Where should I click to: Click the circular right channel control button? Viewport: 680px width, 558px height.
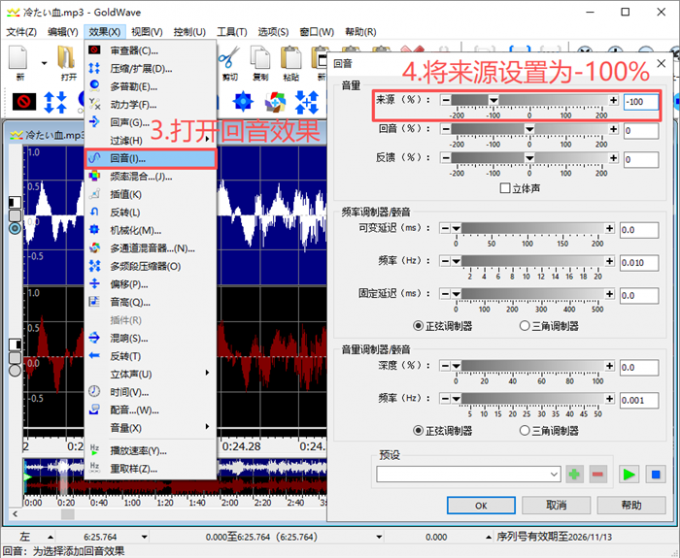(x=15, y=371)
